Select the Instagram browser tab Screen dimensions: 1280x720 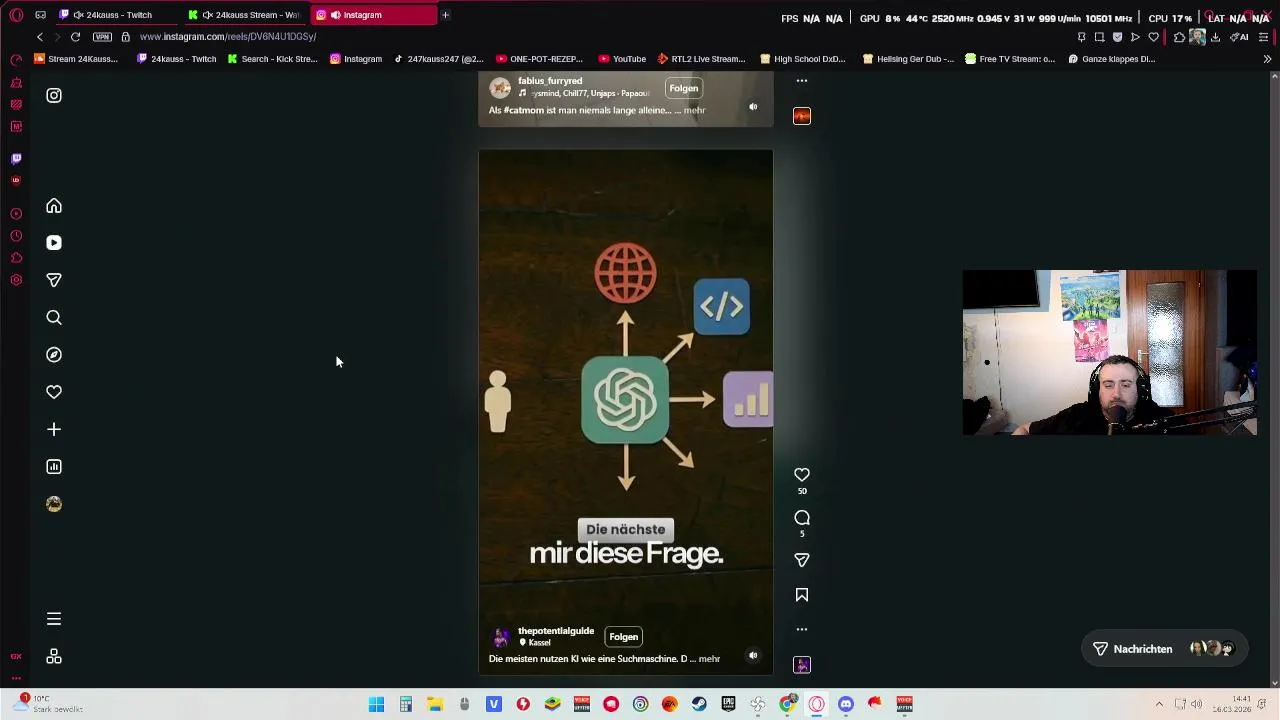pos(372,15)
